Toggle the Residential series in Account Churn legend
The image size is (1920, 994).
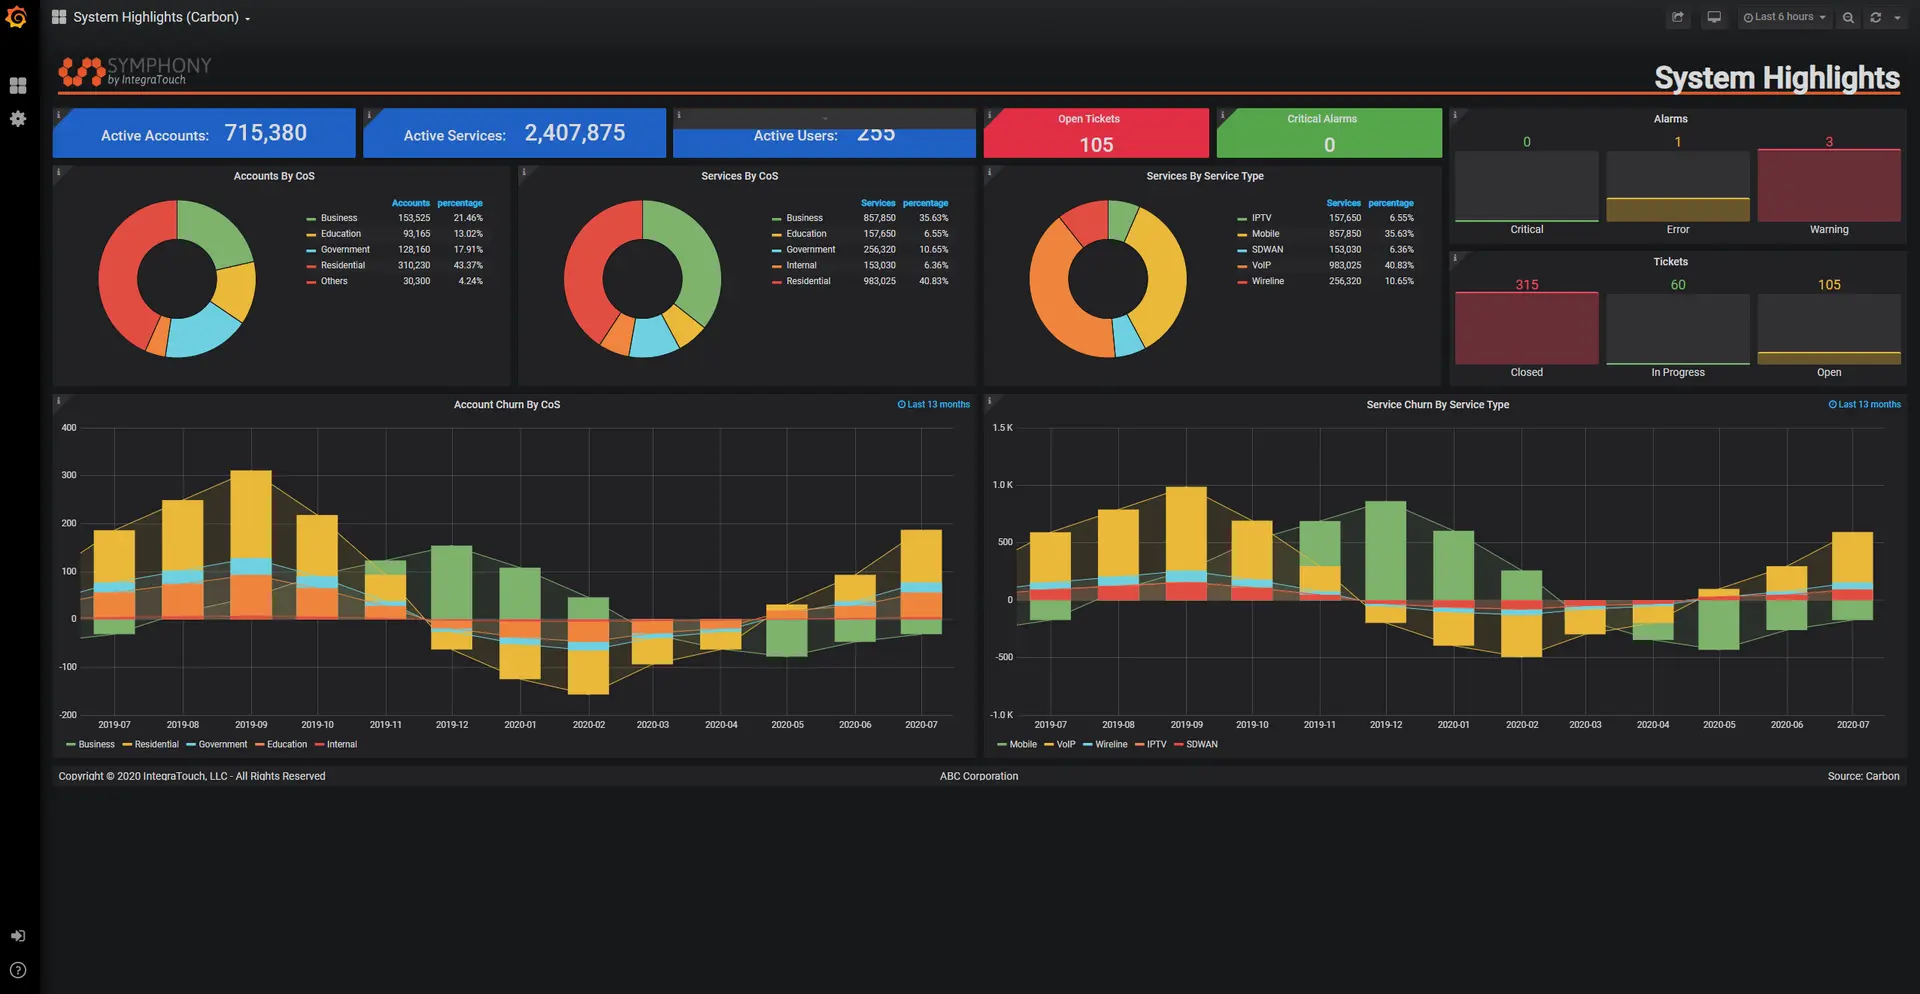click(x=156, y=744)
